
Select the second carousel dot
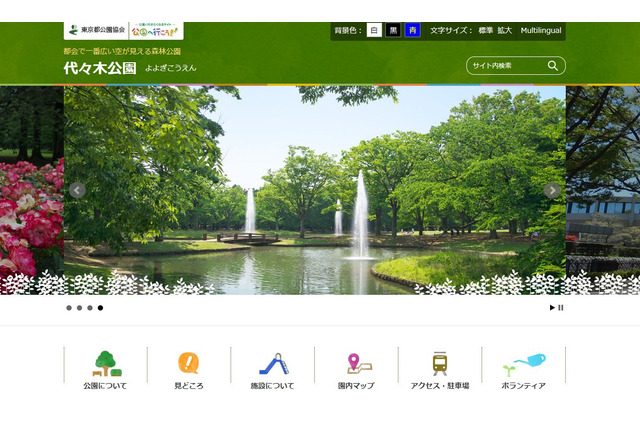click(79, 308)
